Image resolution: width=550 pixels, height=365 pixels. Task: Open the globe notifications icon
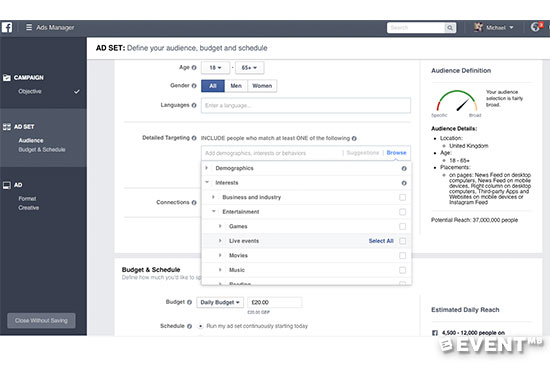[x=535, y=27]
